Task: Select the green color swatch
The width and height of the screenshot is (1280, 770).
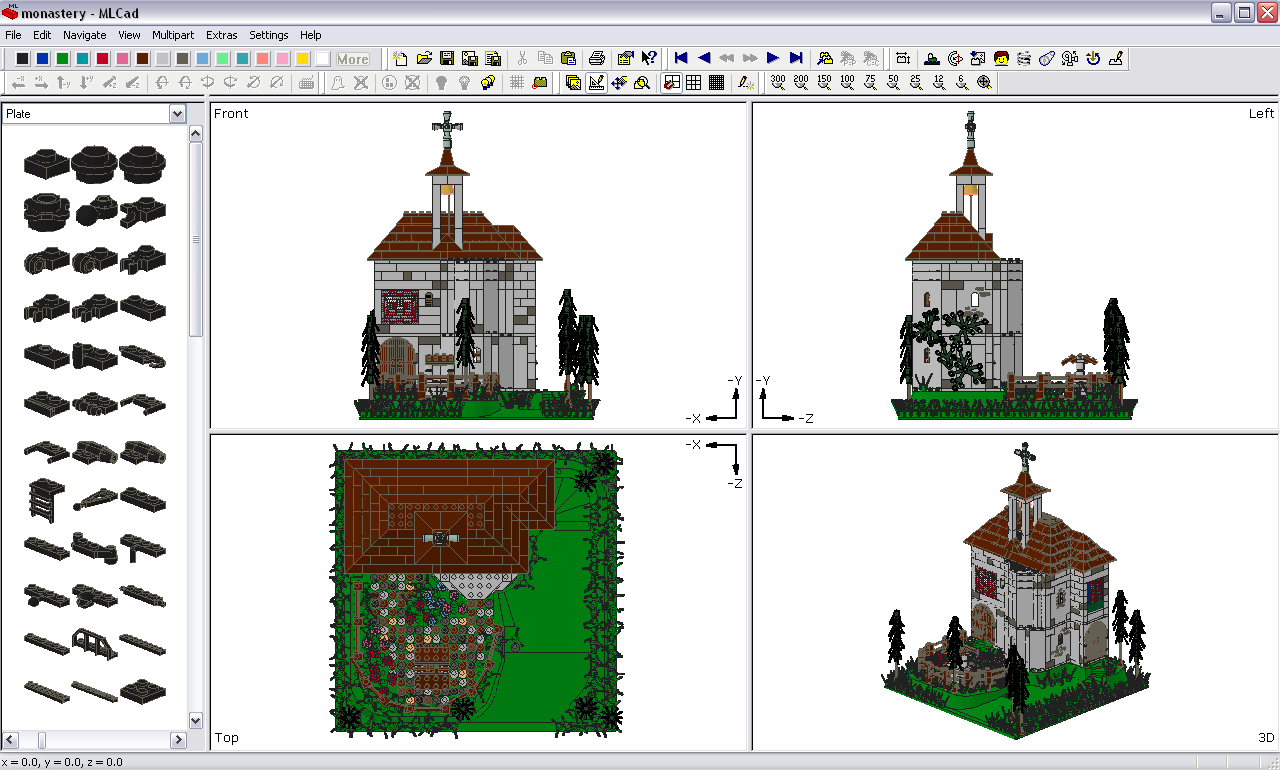Action: point(62,59)
